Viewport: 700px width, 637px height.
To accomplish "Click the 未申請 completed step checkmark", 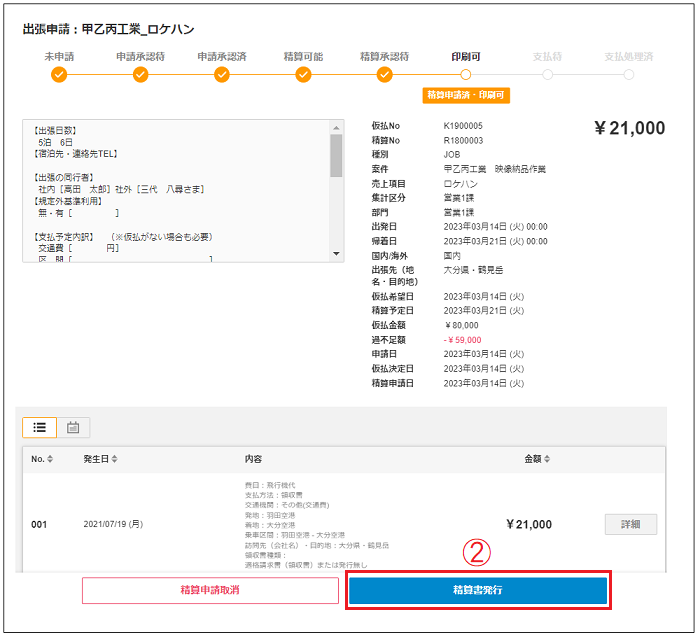I will pos(59,74).
